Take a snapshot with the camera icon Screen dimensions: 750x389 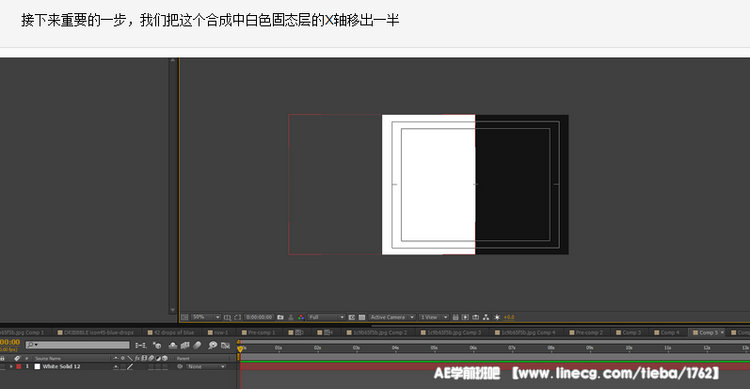280,317
